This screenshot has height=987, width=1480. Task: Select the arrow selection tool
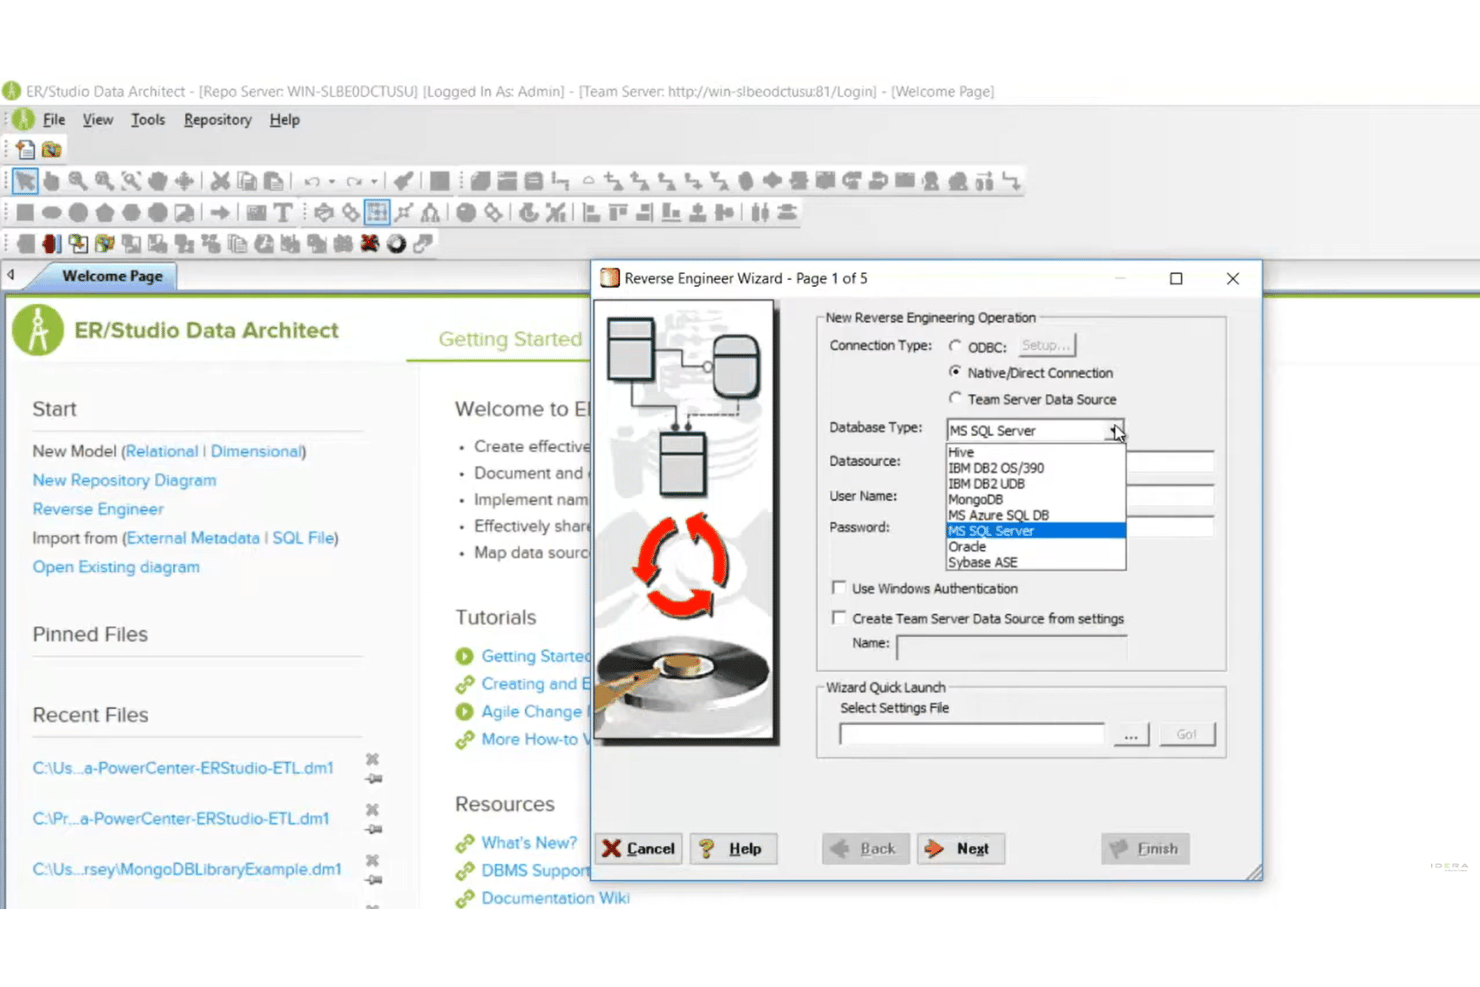click(25, 181)
